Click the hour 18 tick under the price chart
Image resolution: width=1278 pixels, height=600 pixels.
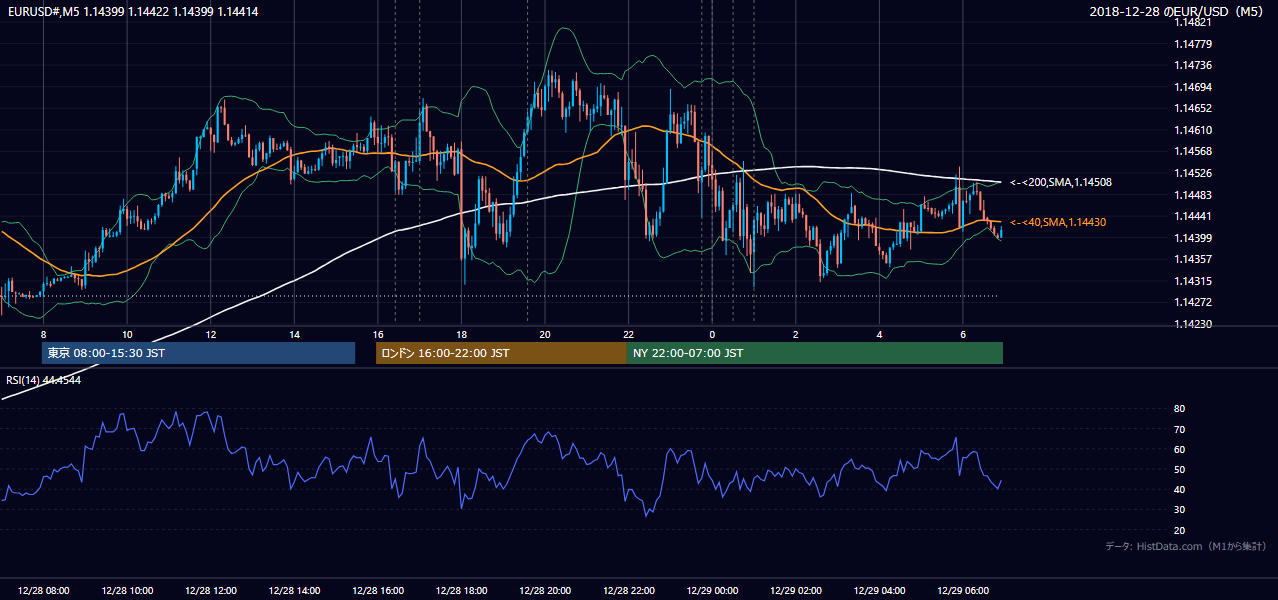[x=461, y=334]
